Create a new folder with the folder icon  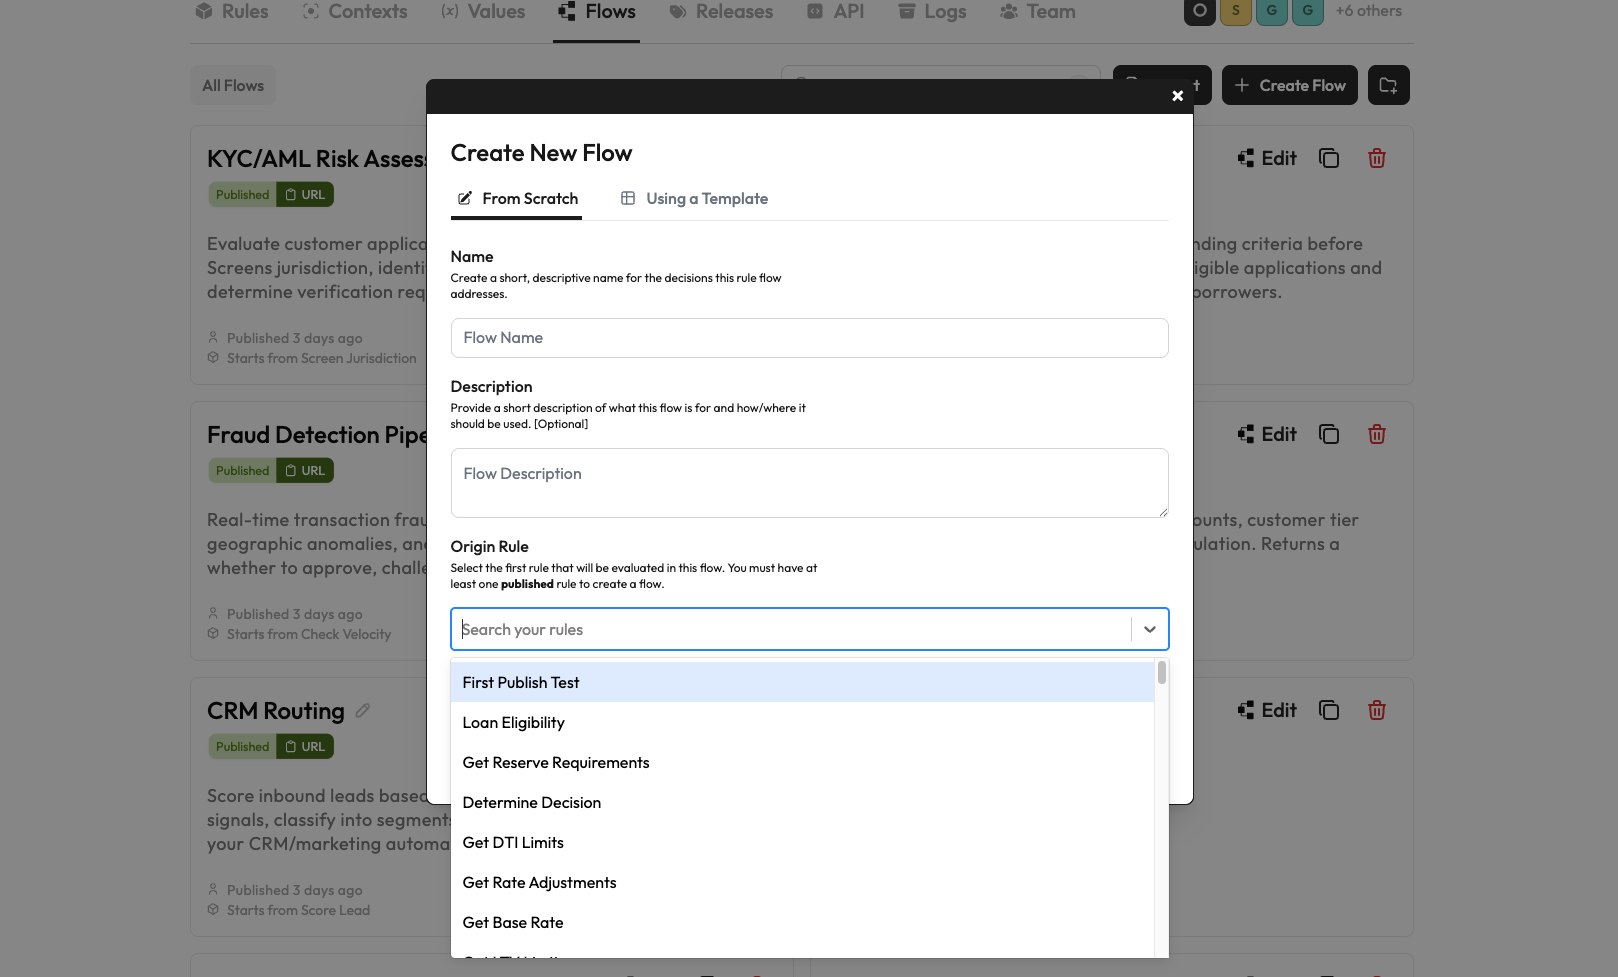pos(1388,85)
